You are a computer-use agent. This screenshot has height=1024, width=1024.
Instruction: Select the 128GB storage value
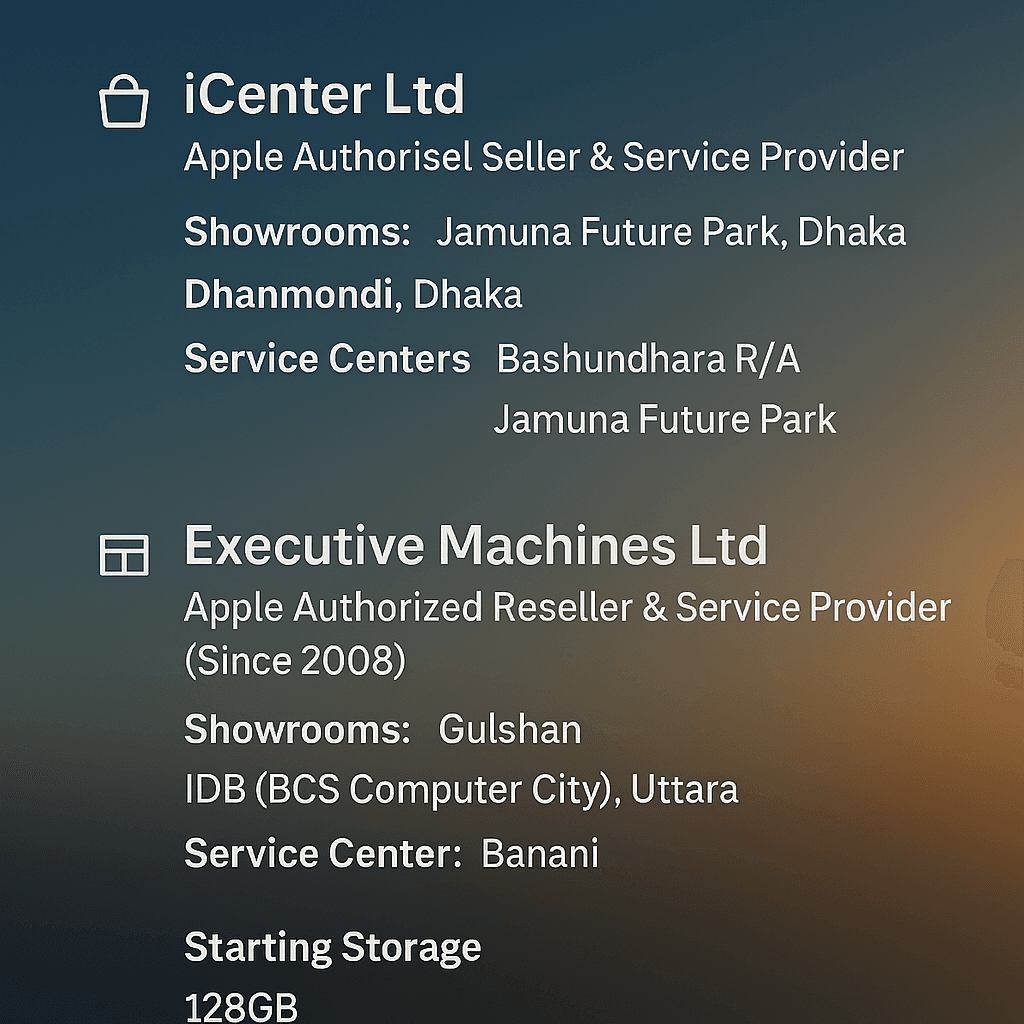241,1006
